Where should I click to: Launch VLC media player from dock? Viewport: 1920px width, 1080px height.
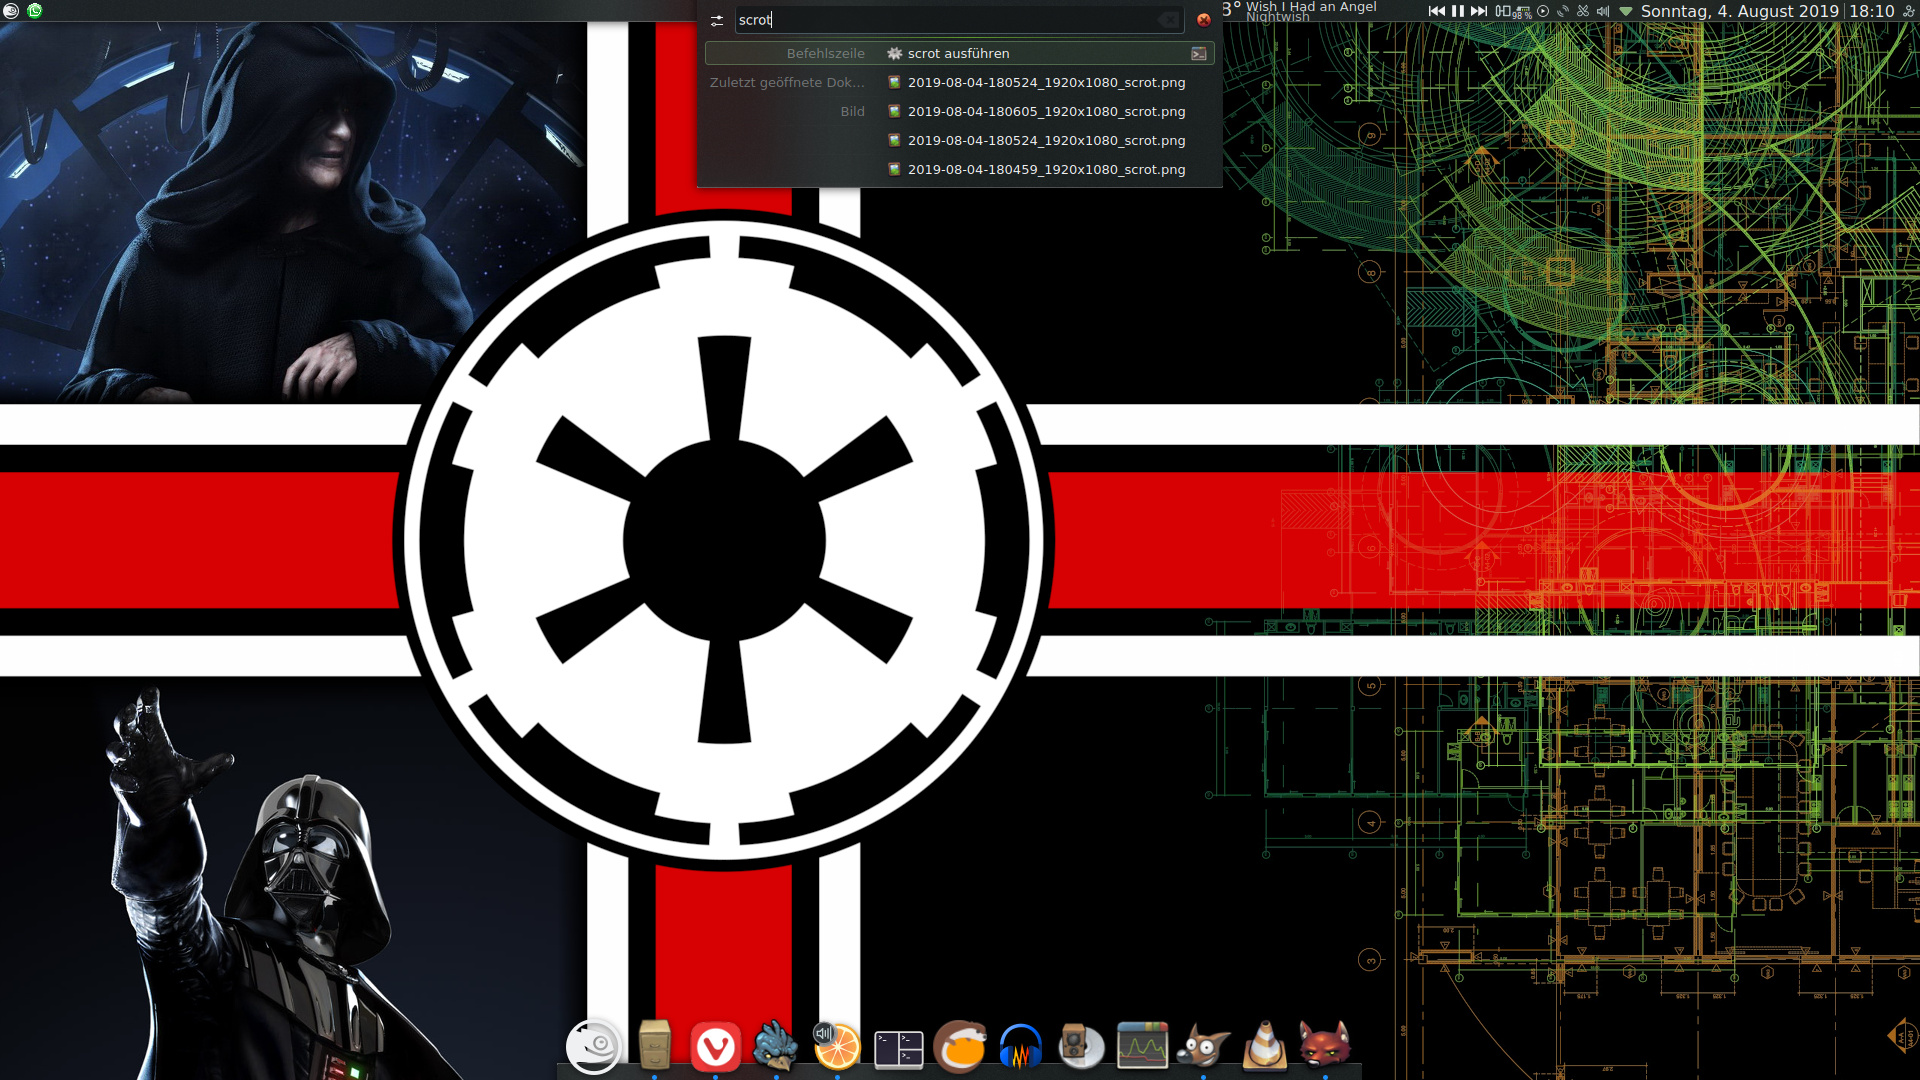(1264, 1047)
